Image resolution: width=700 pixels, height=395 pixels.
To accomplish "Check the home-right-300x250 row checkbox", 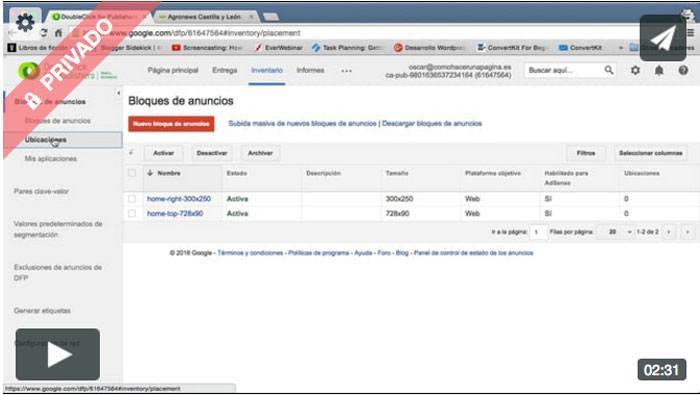I will [x=132, y=199].
